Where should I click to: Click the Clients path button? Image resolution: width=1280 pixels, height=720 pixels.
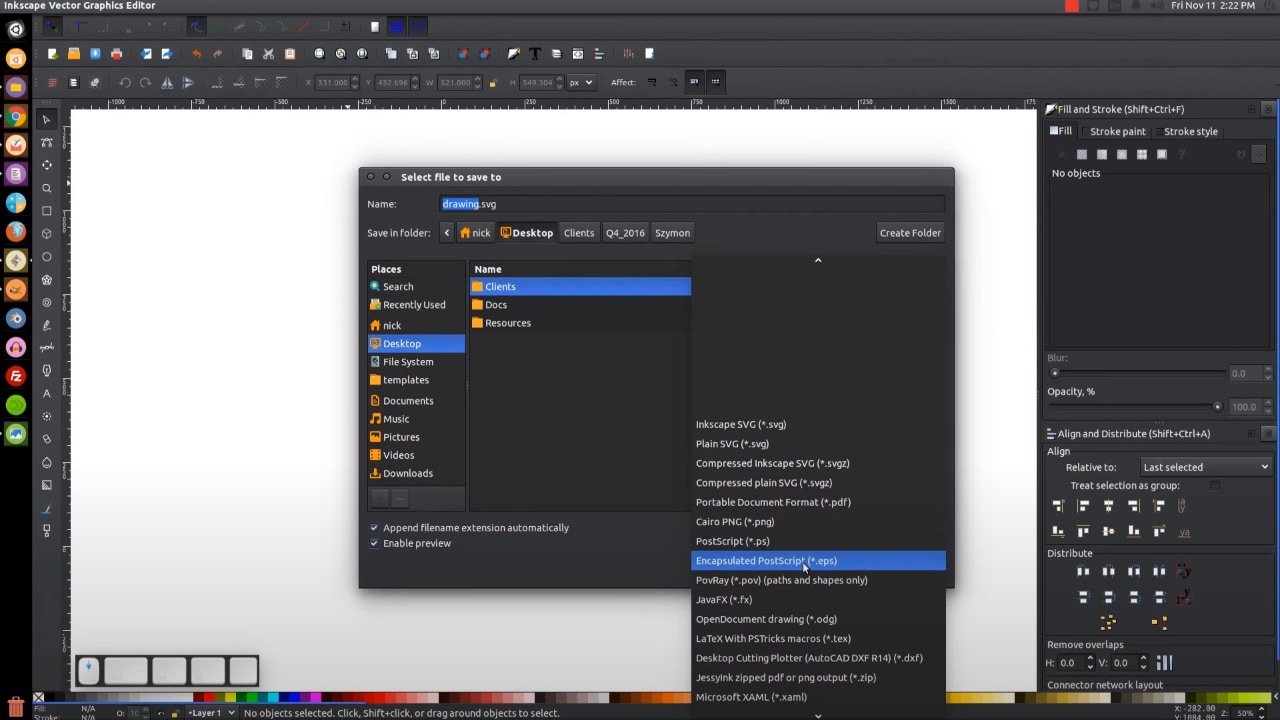(579, 233)
